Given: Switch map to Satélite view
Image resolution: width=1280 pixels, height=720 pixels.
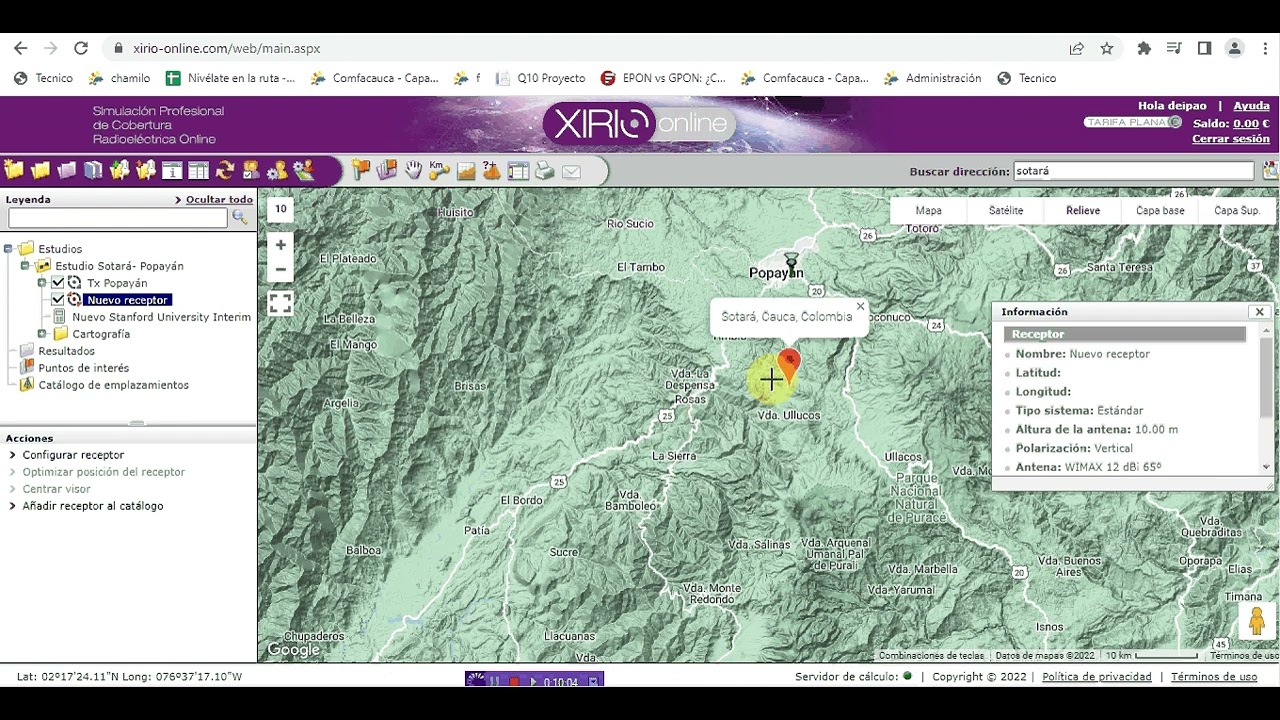Looking at the screenshot, I should pyautogui.click(x=1006, y=210).
